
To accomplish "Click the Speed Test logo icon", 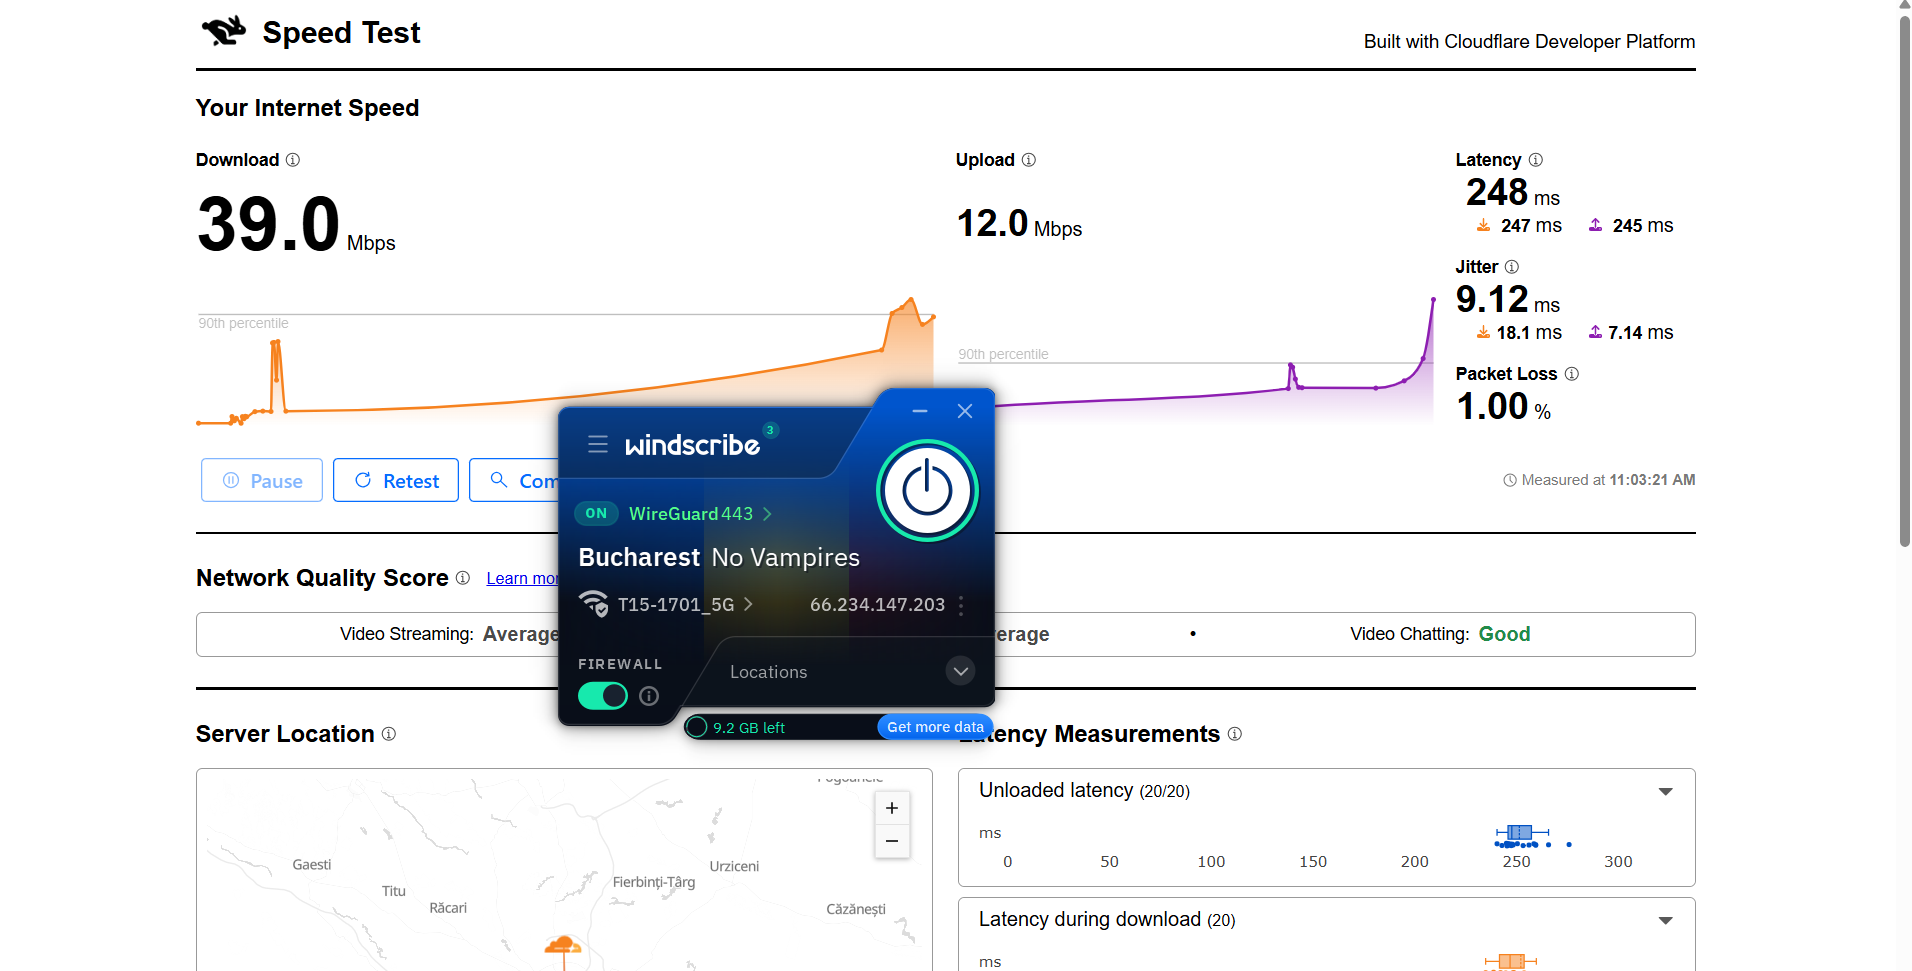I will (224, 31).
